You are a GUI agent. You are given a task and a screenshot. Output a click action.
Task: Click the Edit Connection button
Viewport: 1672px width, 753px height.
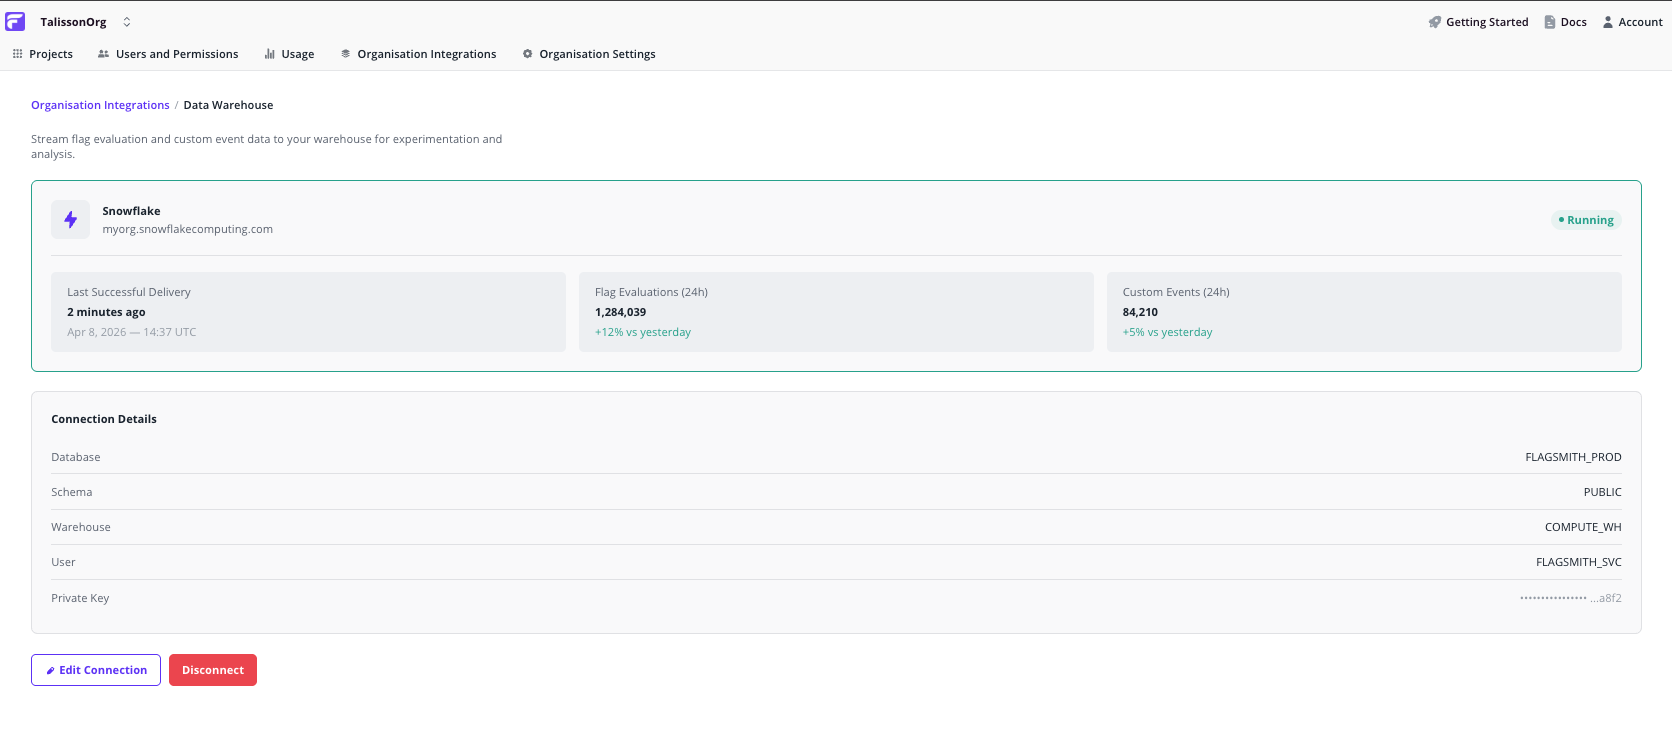(x=96, y=670)
